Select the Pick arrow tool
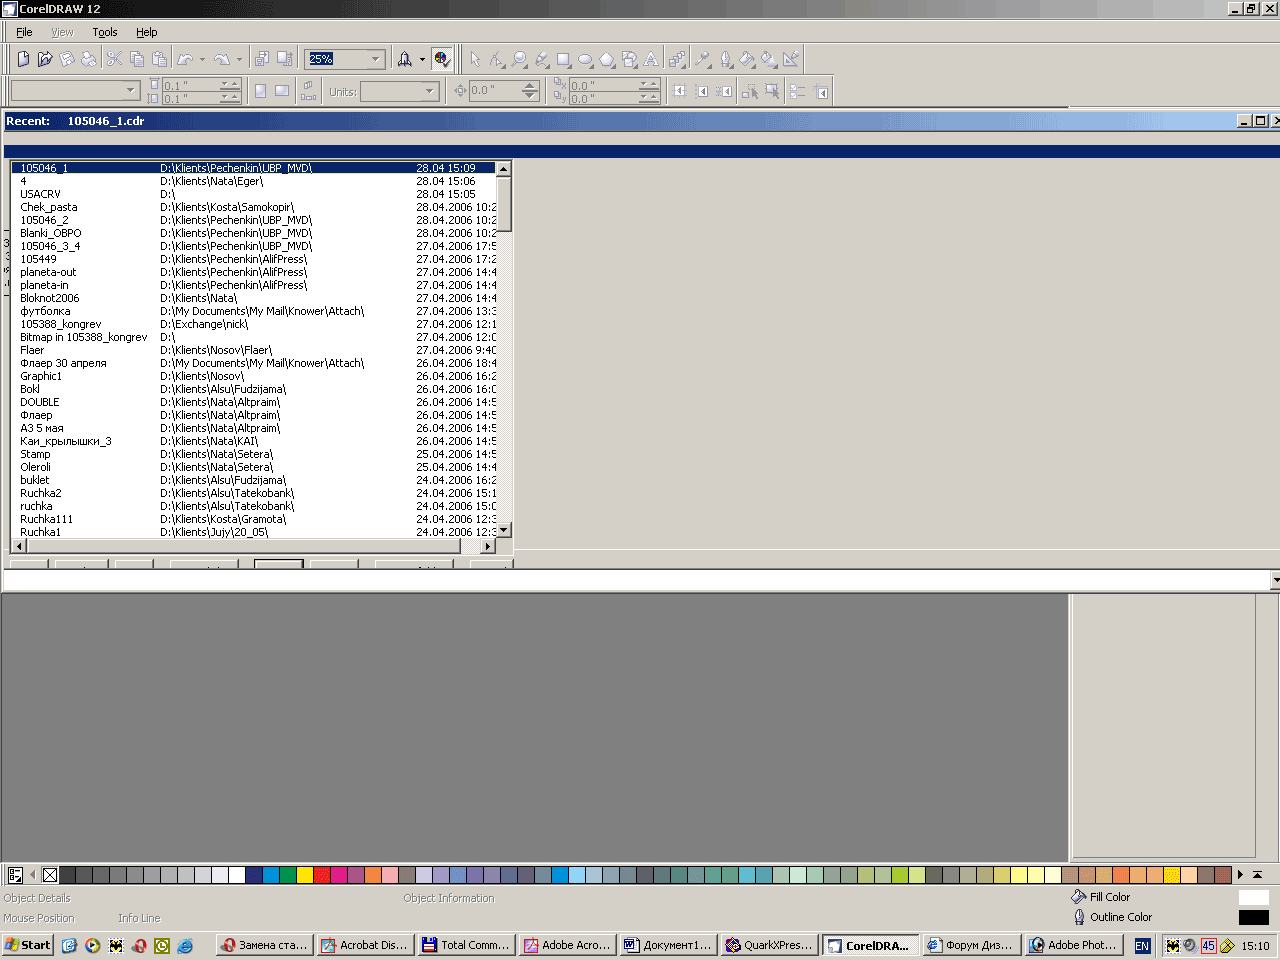This screenshot has width=1280, height=960. (475, 59)
